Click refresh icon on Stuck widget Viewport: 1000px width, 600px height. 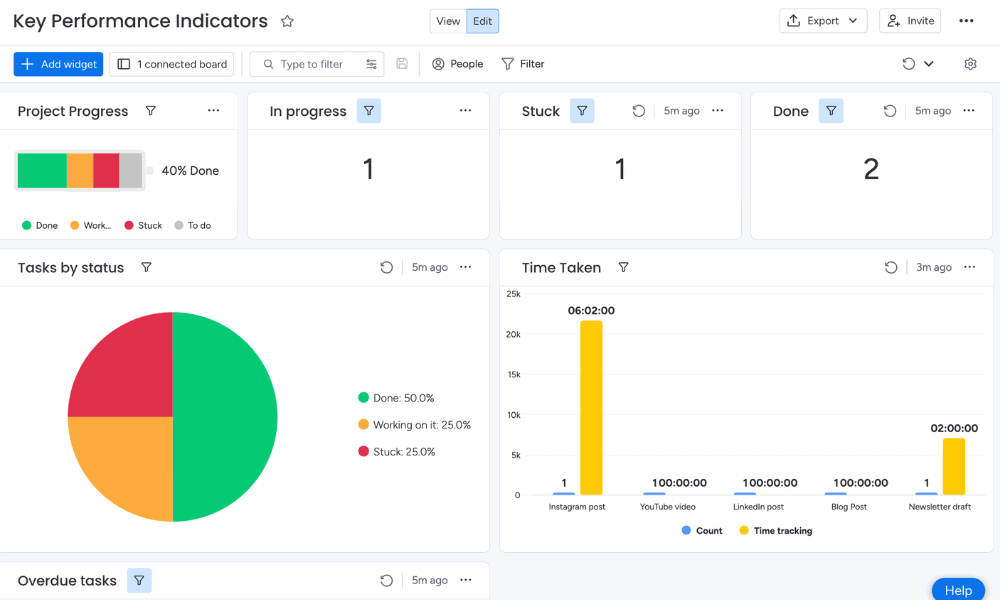pyautogui.click(x=639, y=111)
